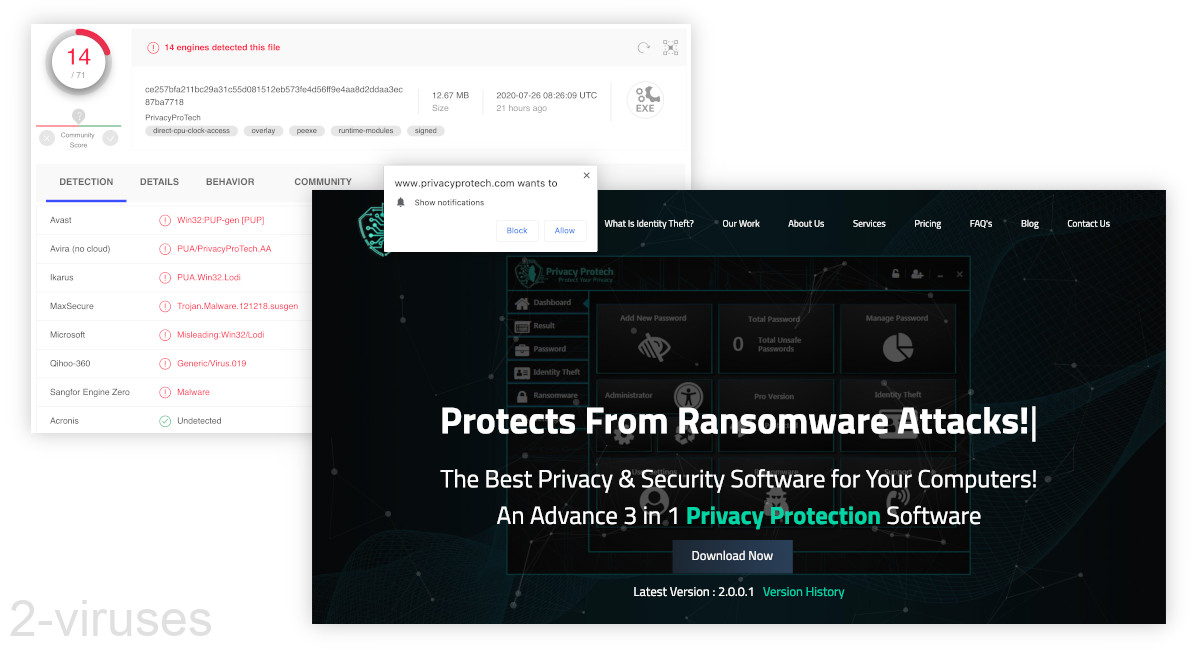This screenshot has width=1200, height=650.
Task: Click the 'signed' tag
Action: pyautogui.click(x=427, y=131)
